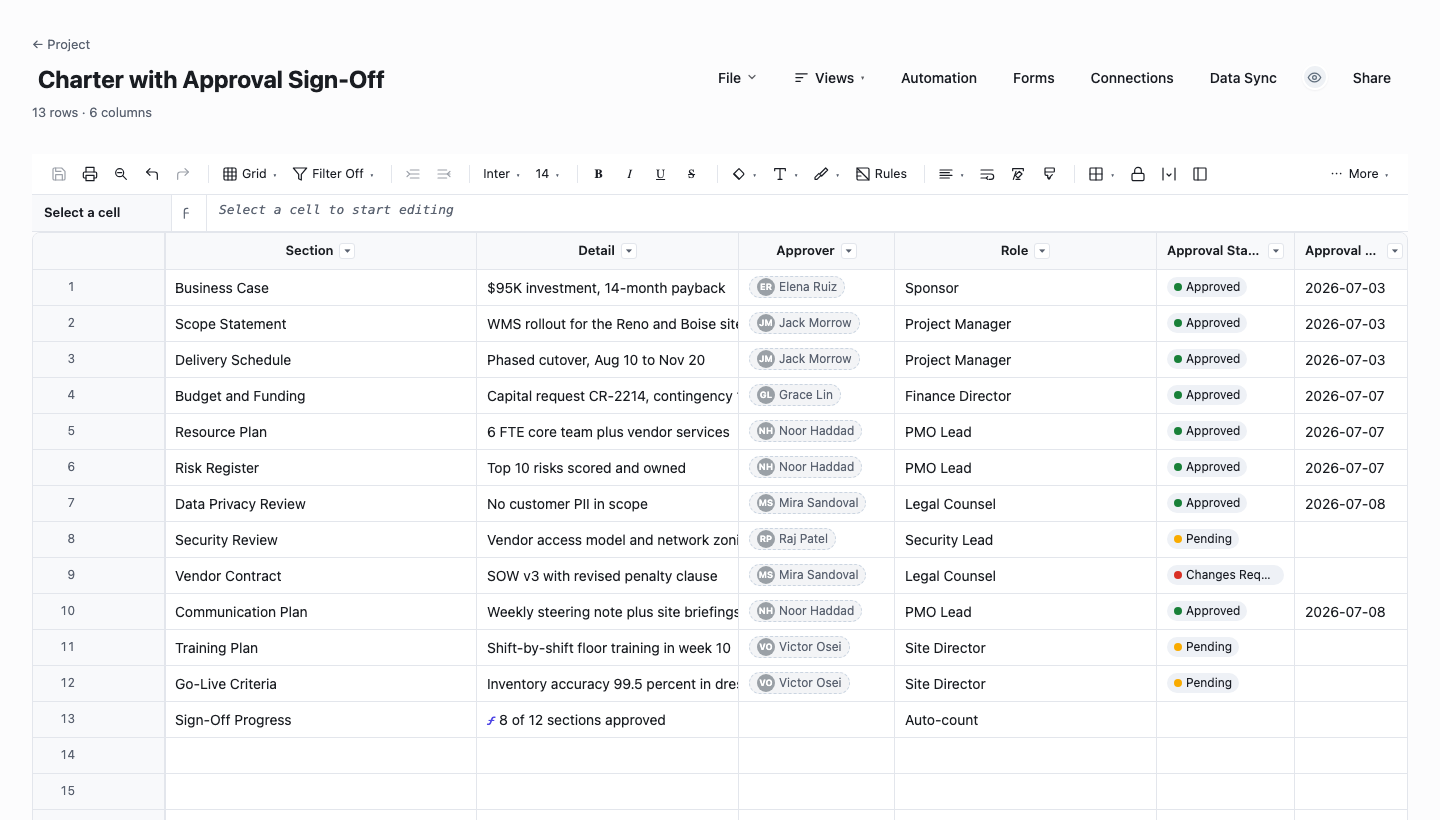Image resolution: width=1440 pixels, height=820 pixels.
Task: Open the Connections tab
Action: tap(1132, 78)
